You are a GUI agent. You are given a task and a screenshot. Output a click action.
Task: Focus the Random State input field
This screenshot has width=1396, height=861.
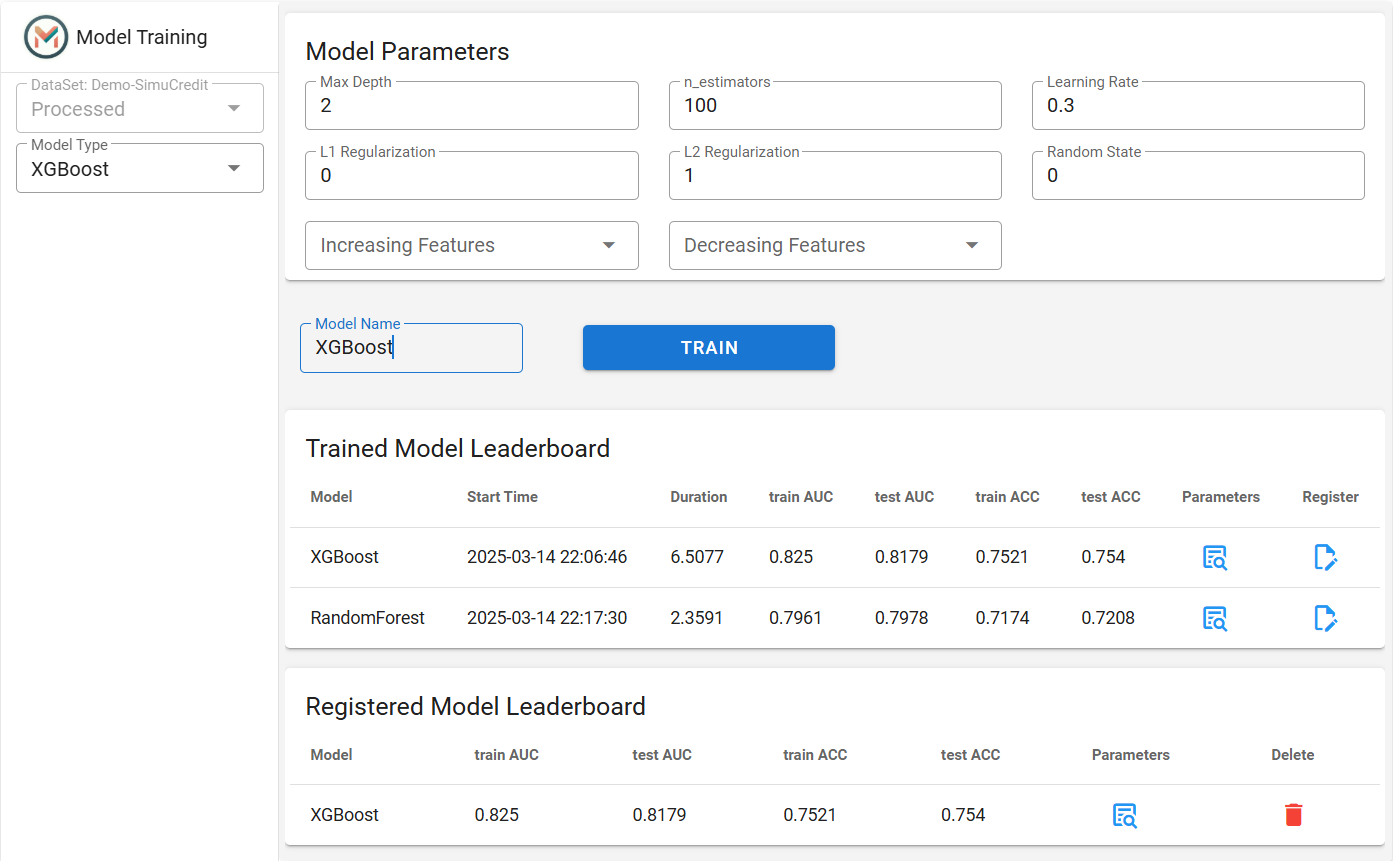coord(1198,175)
